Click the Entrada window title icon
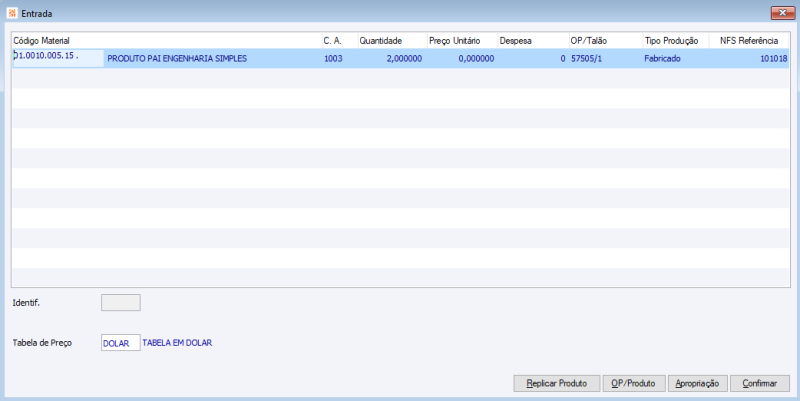The width and height of the screenshot is (800, 401). pos(12,13)
